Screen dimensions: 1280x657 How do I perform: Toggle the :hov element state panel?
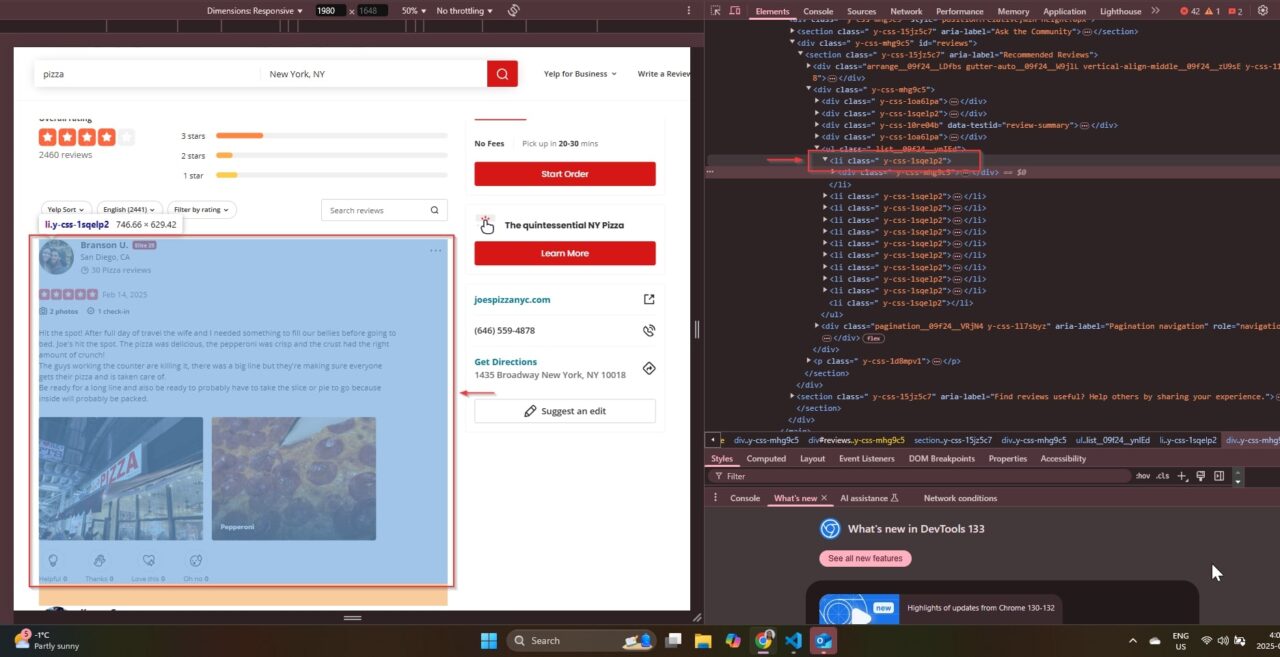1143,476
